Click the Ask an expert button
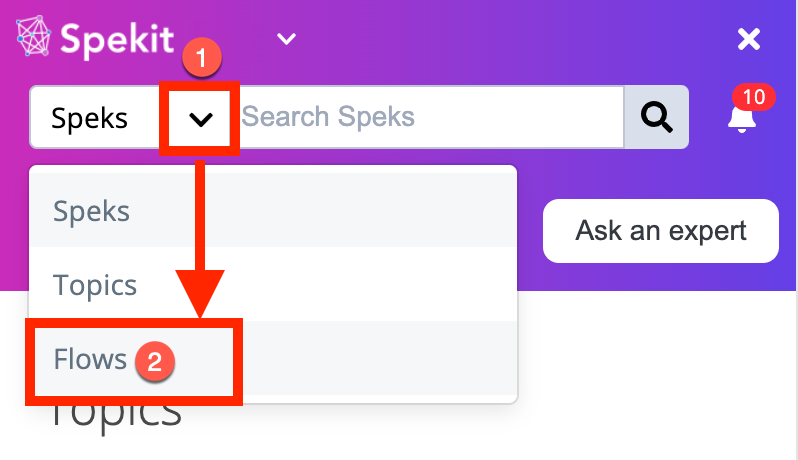Image resolution: width=798 pixels, height=460 pixels. click(661, 231)
